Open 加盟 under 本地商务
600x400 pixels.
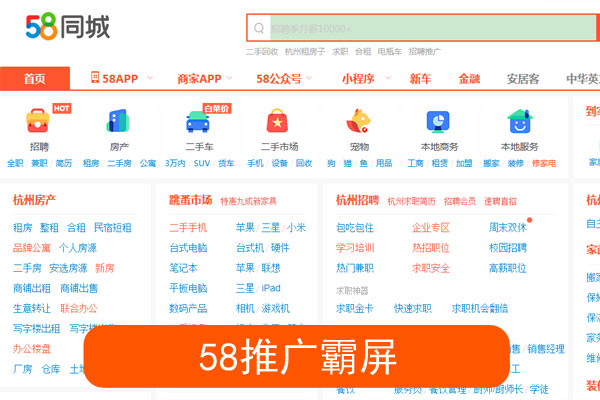[464, 163]
